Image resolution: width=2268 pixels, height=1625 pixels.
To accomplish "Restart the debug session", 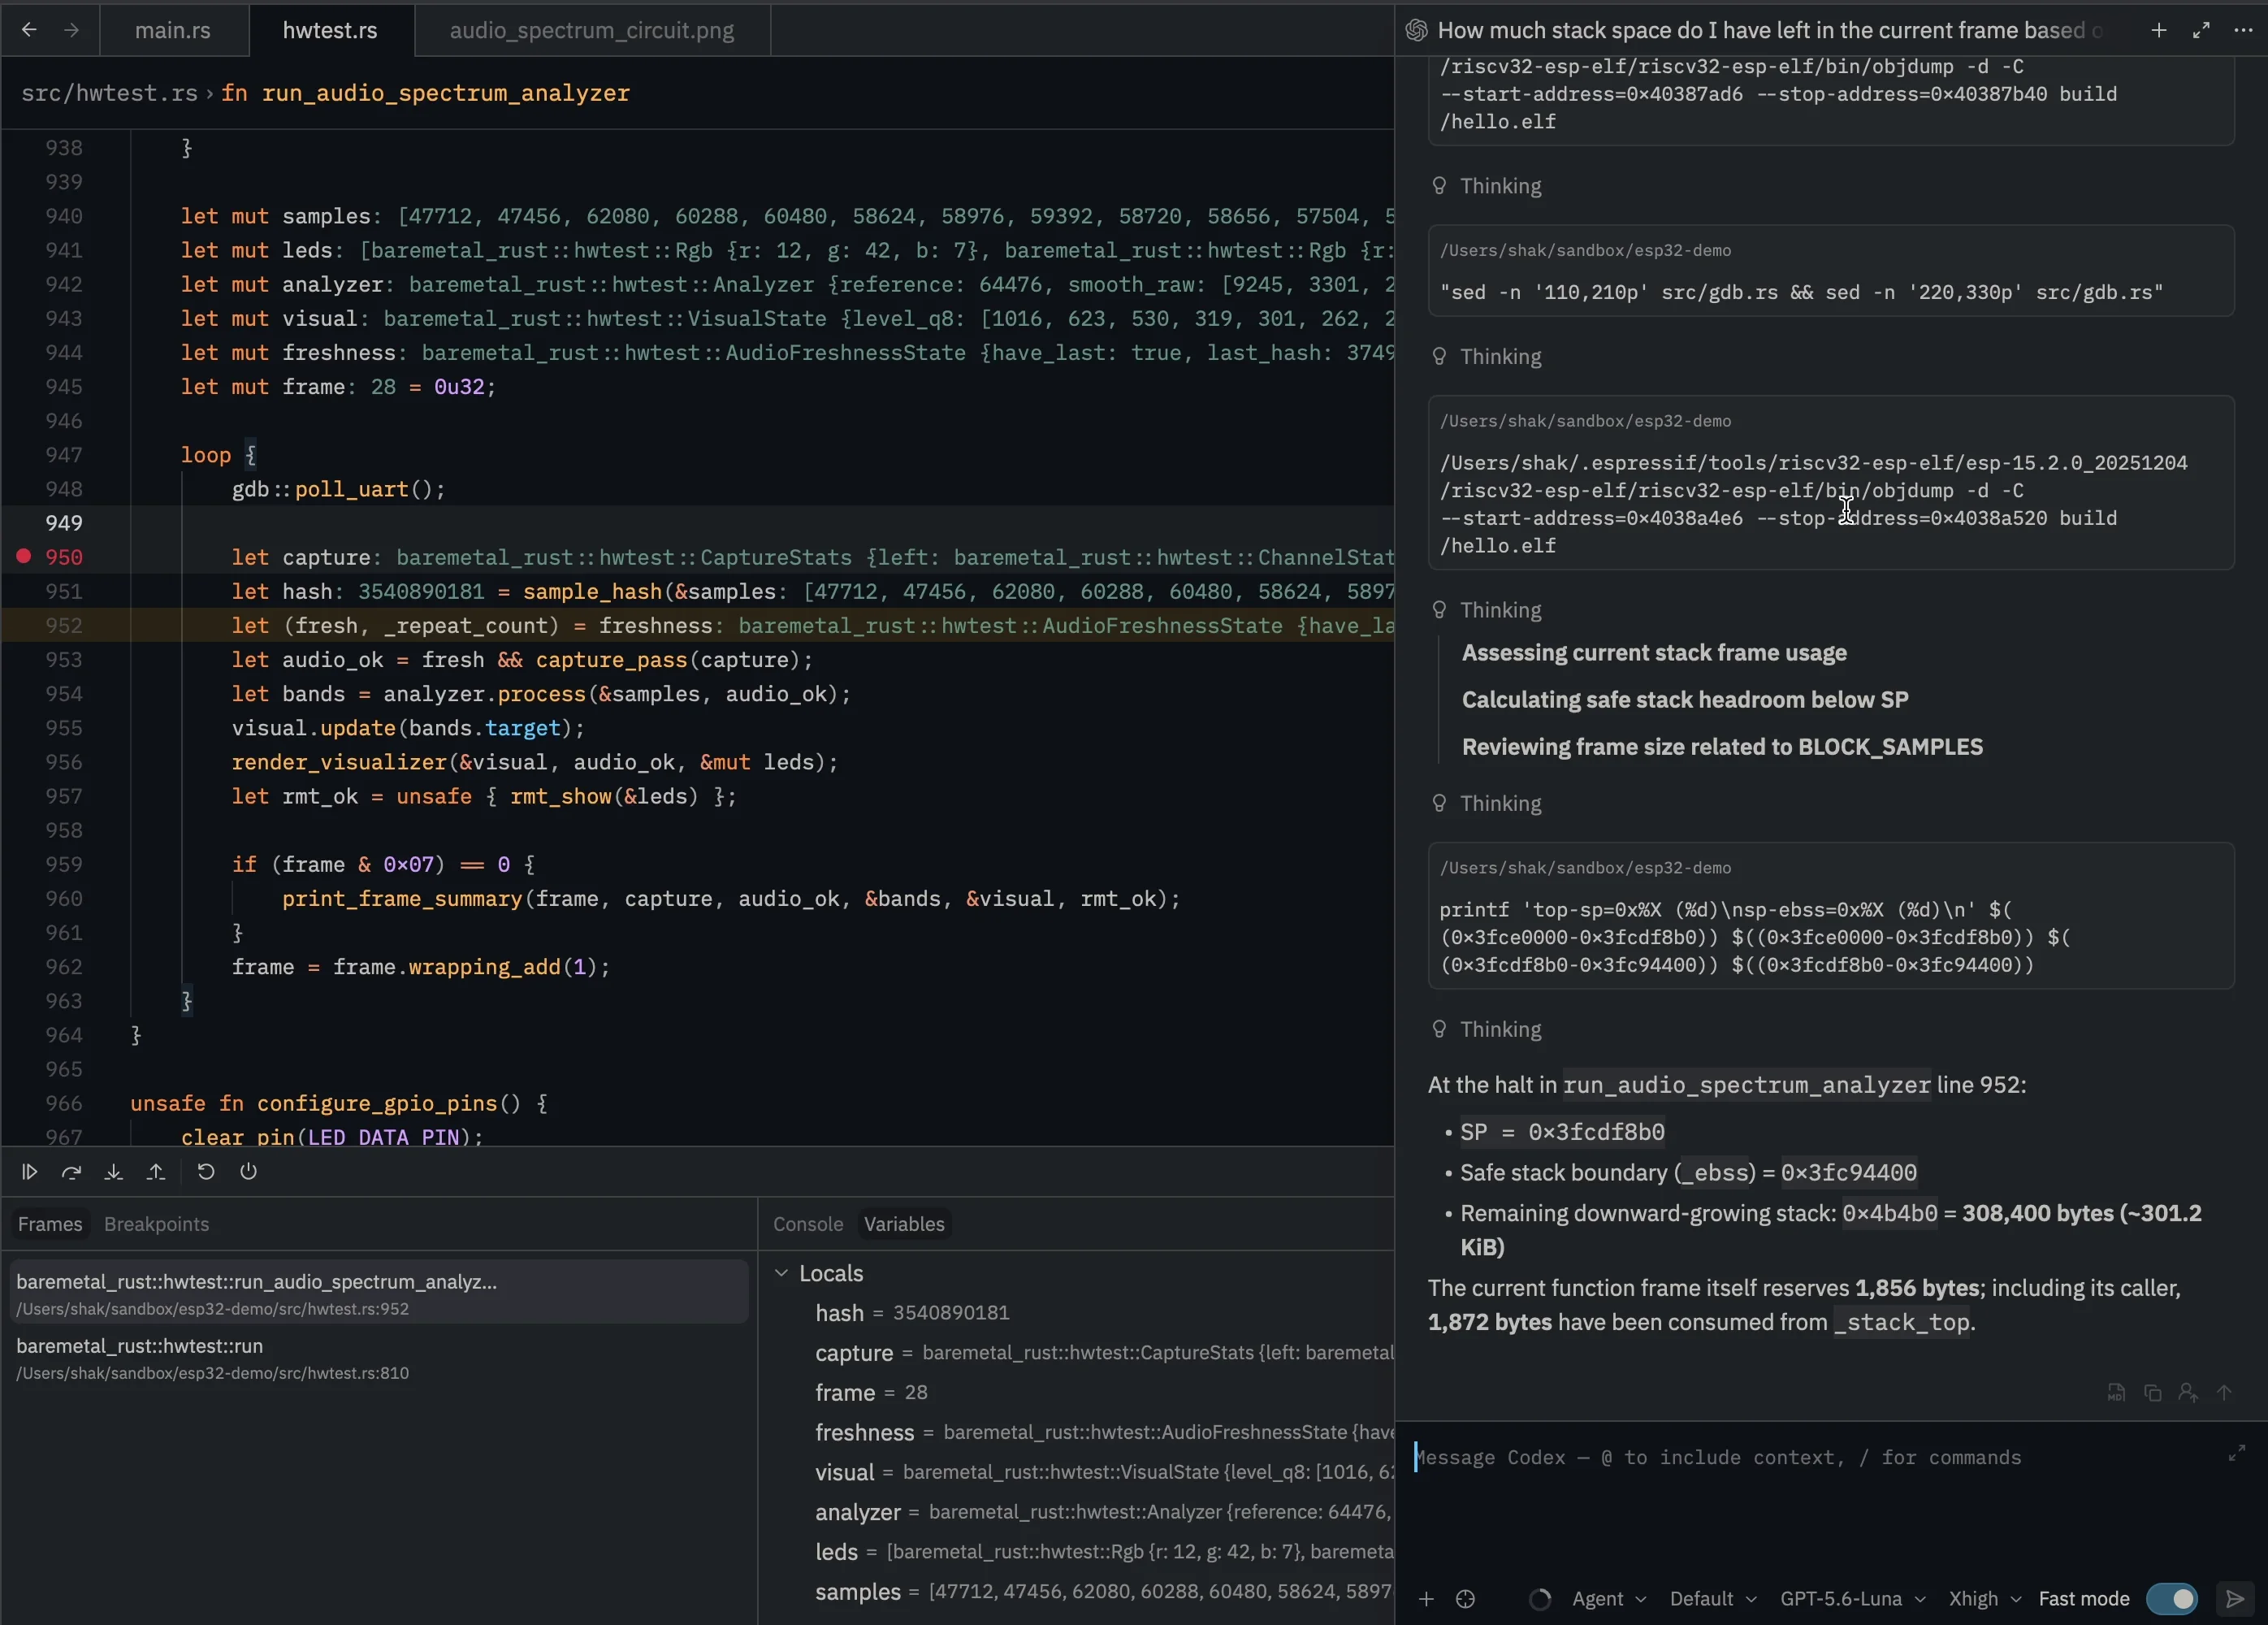I will (x=206, y=1172).
